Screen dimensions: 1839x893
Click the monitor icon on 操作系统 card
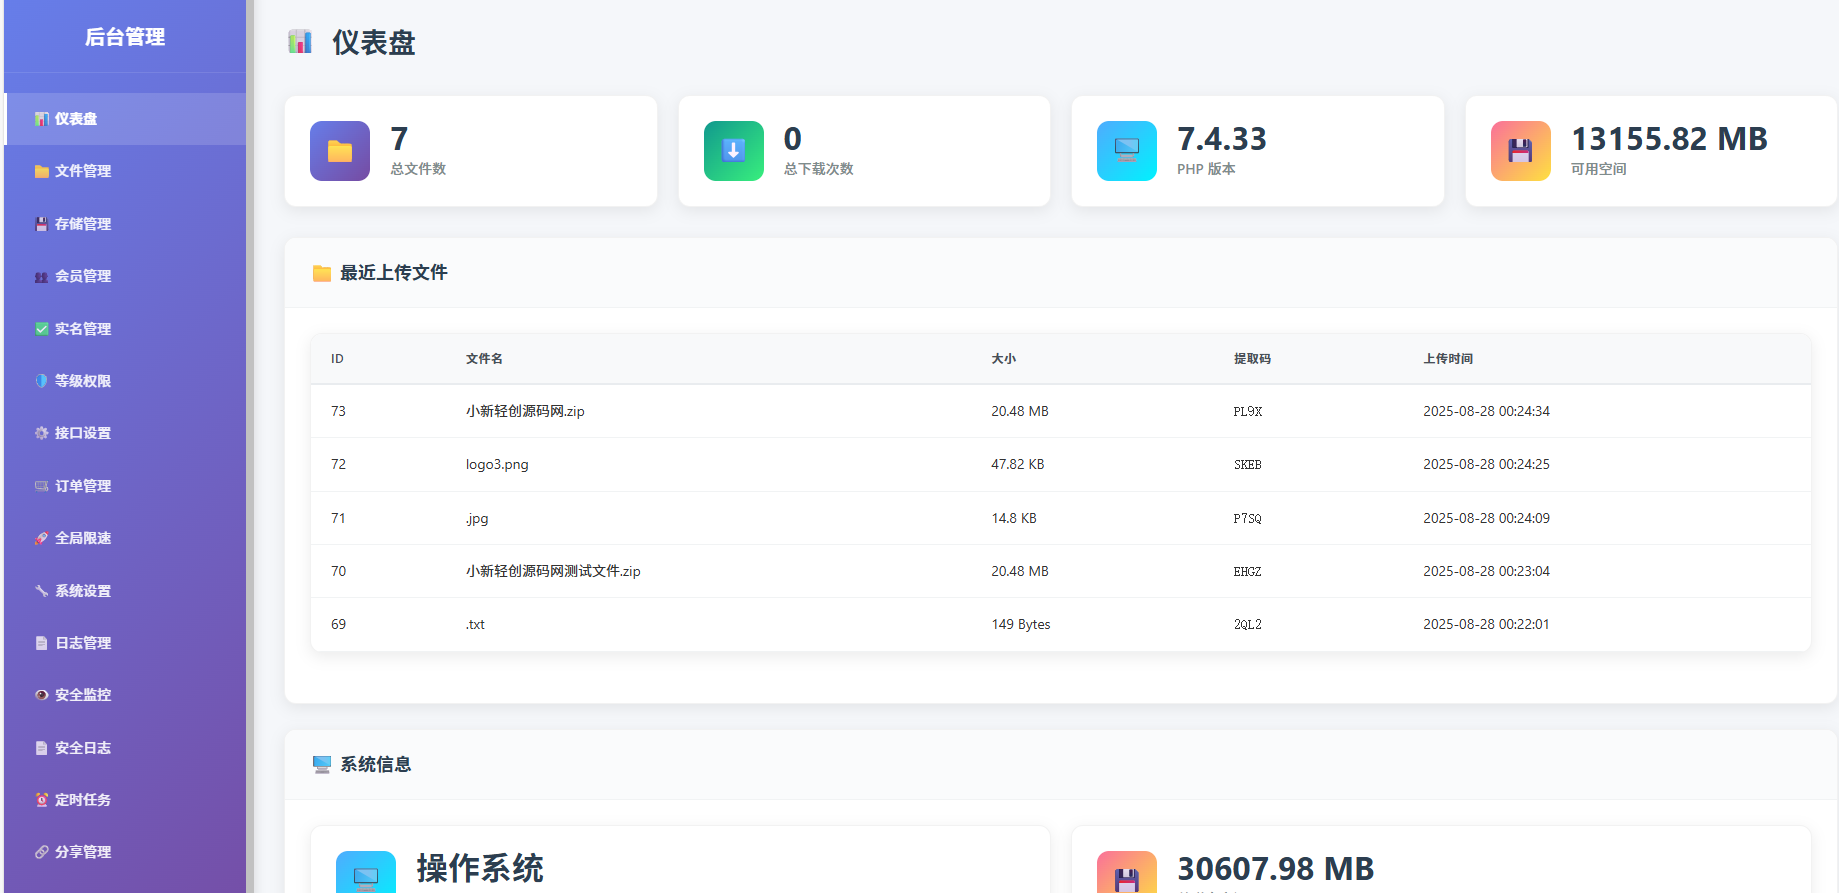(x=366, y=872)
